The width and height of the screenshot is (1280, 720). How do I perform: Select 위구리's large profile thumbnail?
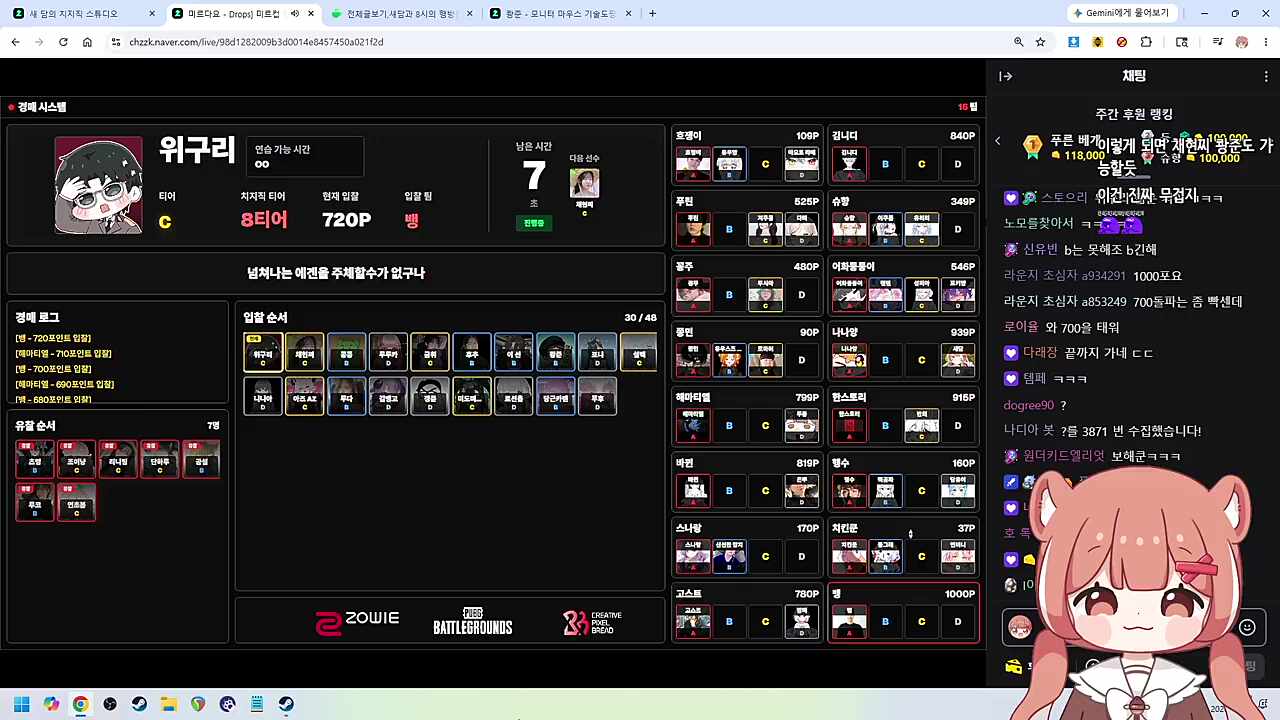(x=98, y=186)
